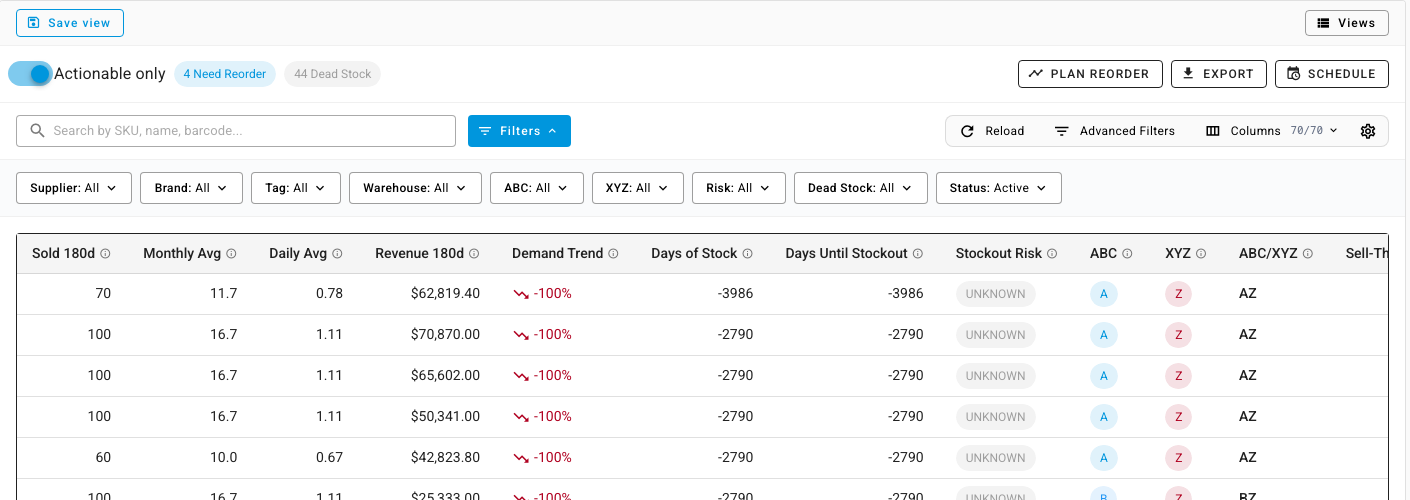Click the $62,819.40 revenue cell
This screenshot has width=1410, height=500.
click(445, 294)
